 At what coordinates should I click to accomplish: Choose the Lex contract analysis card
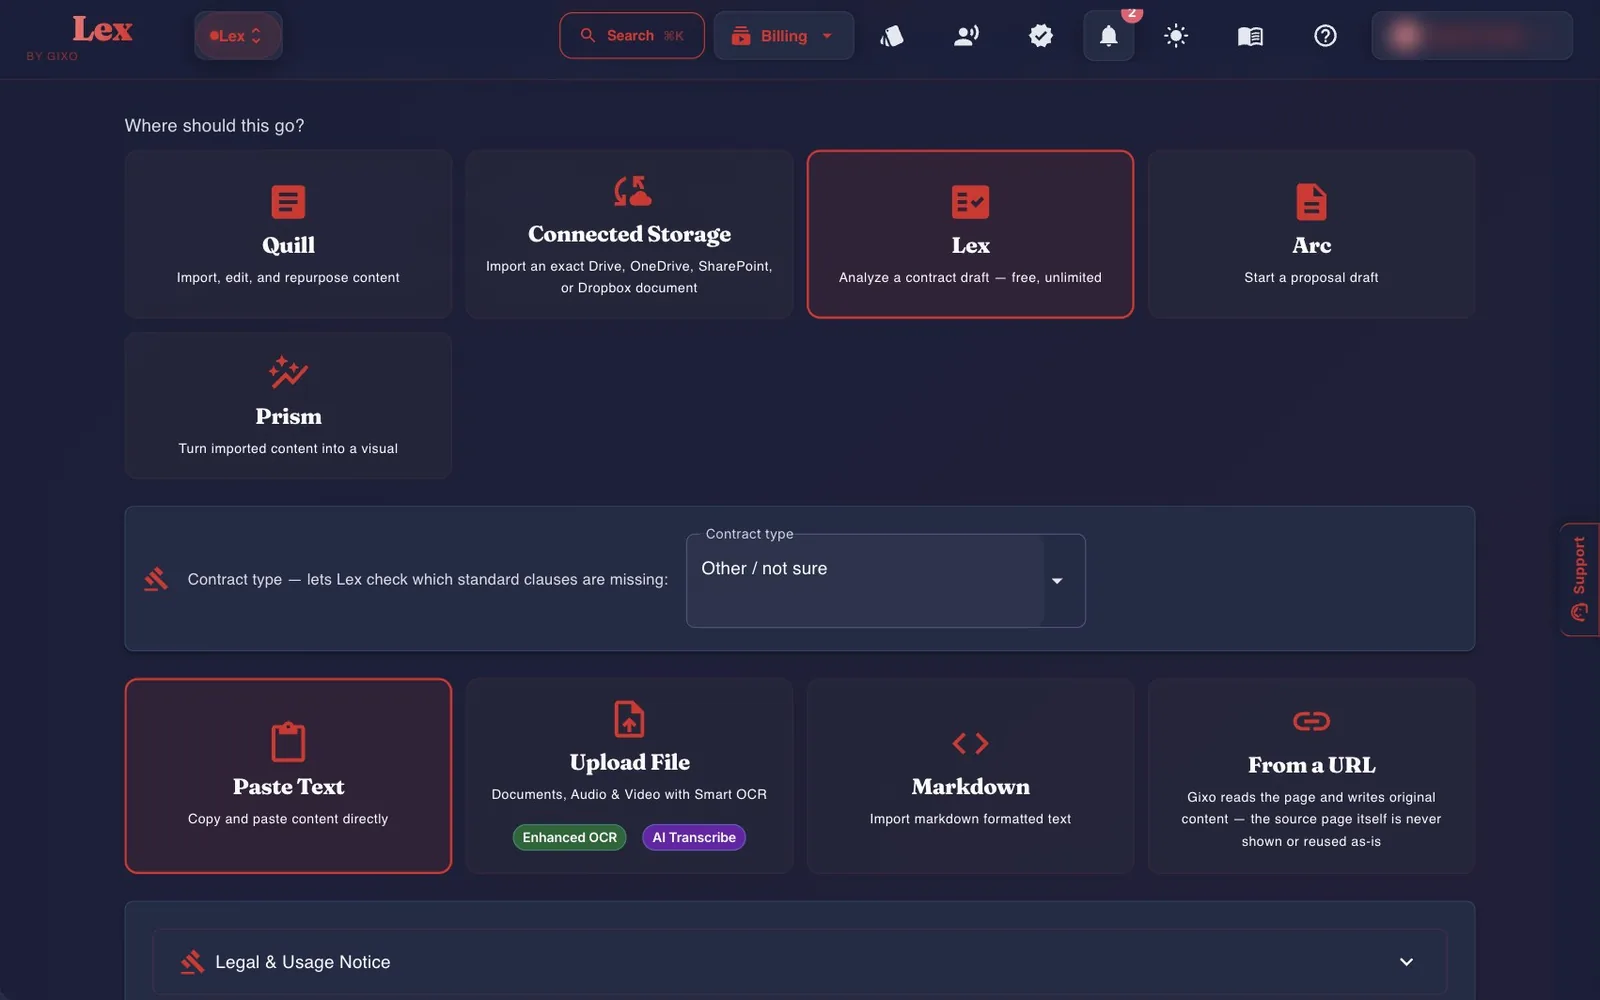[970, 234]
